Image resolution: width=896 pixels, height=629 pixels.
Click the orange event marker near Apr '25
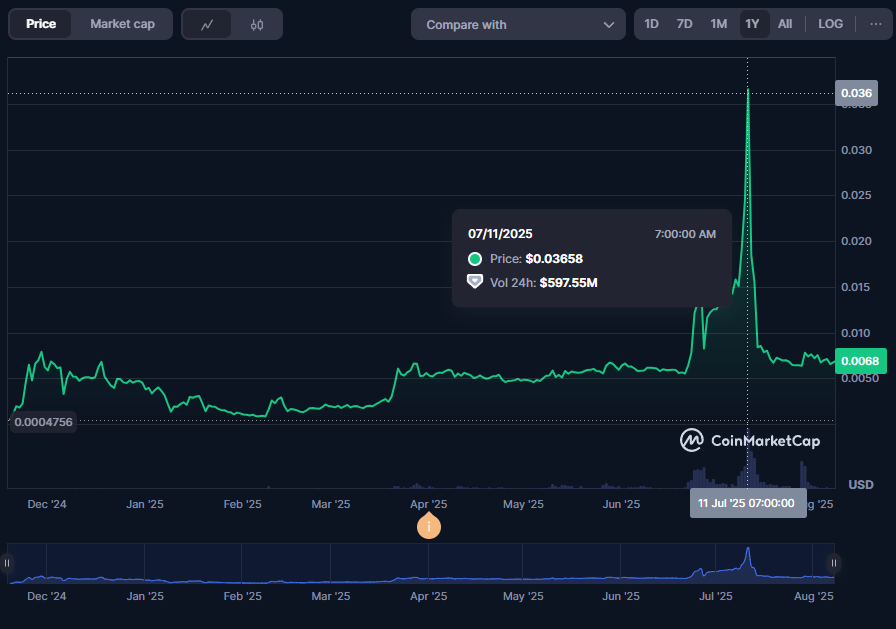[x=429, y=525]
